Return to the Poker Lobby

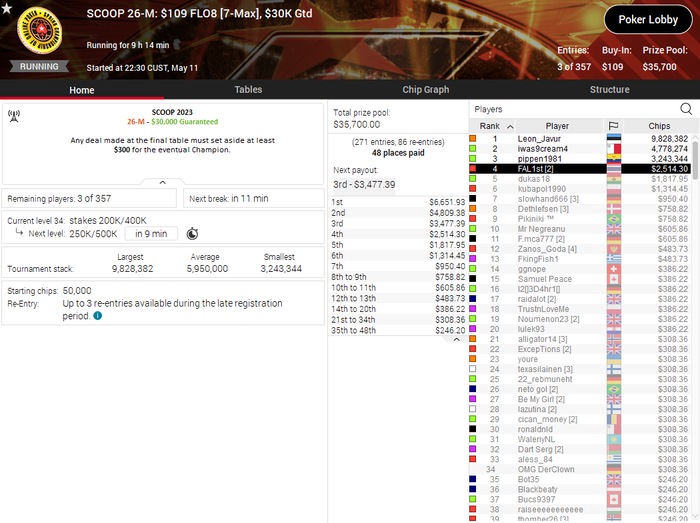pos(648,20)
